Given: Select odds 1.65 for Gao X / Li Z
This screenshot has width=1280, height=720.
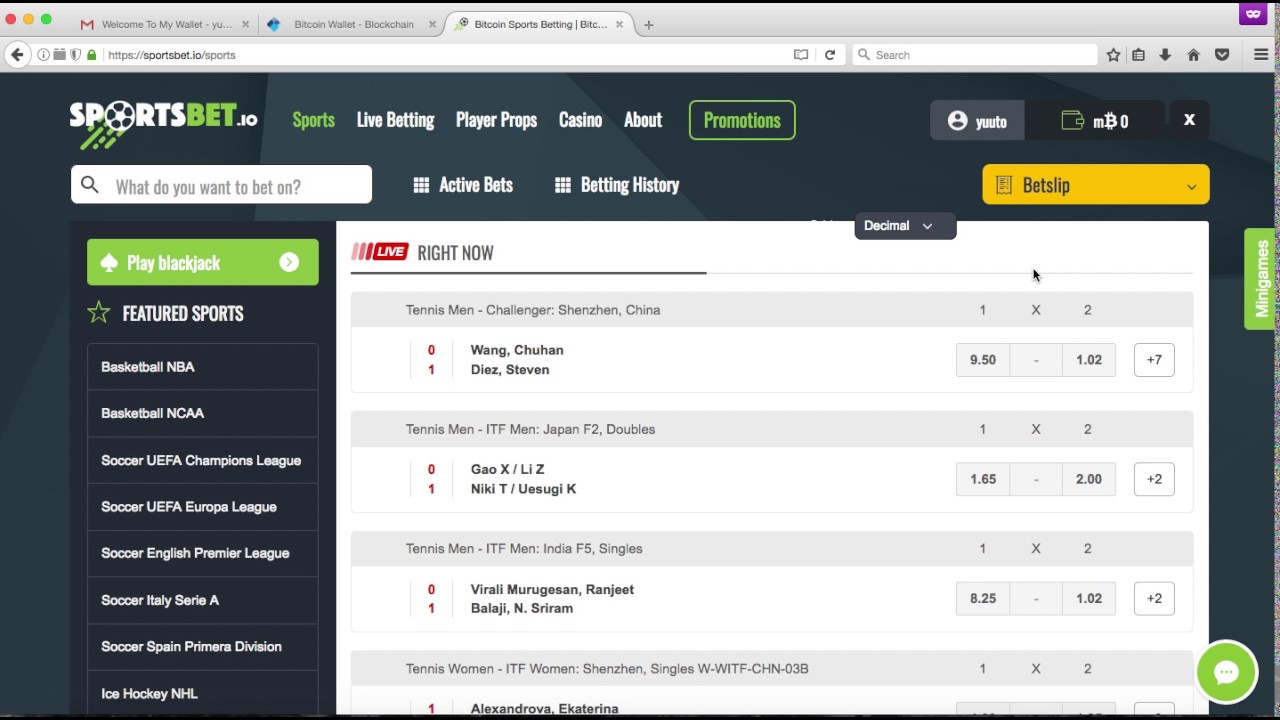Looking at the screenshot, I should coord(982,479).
